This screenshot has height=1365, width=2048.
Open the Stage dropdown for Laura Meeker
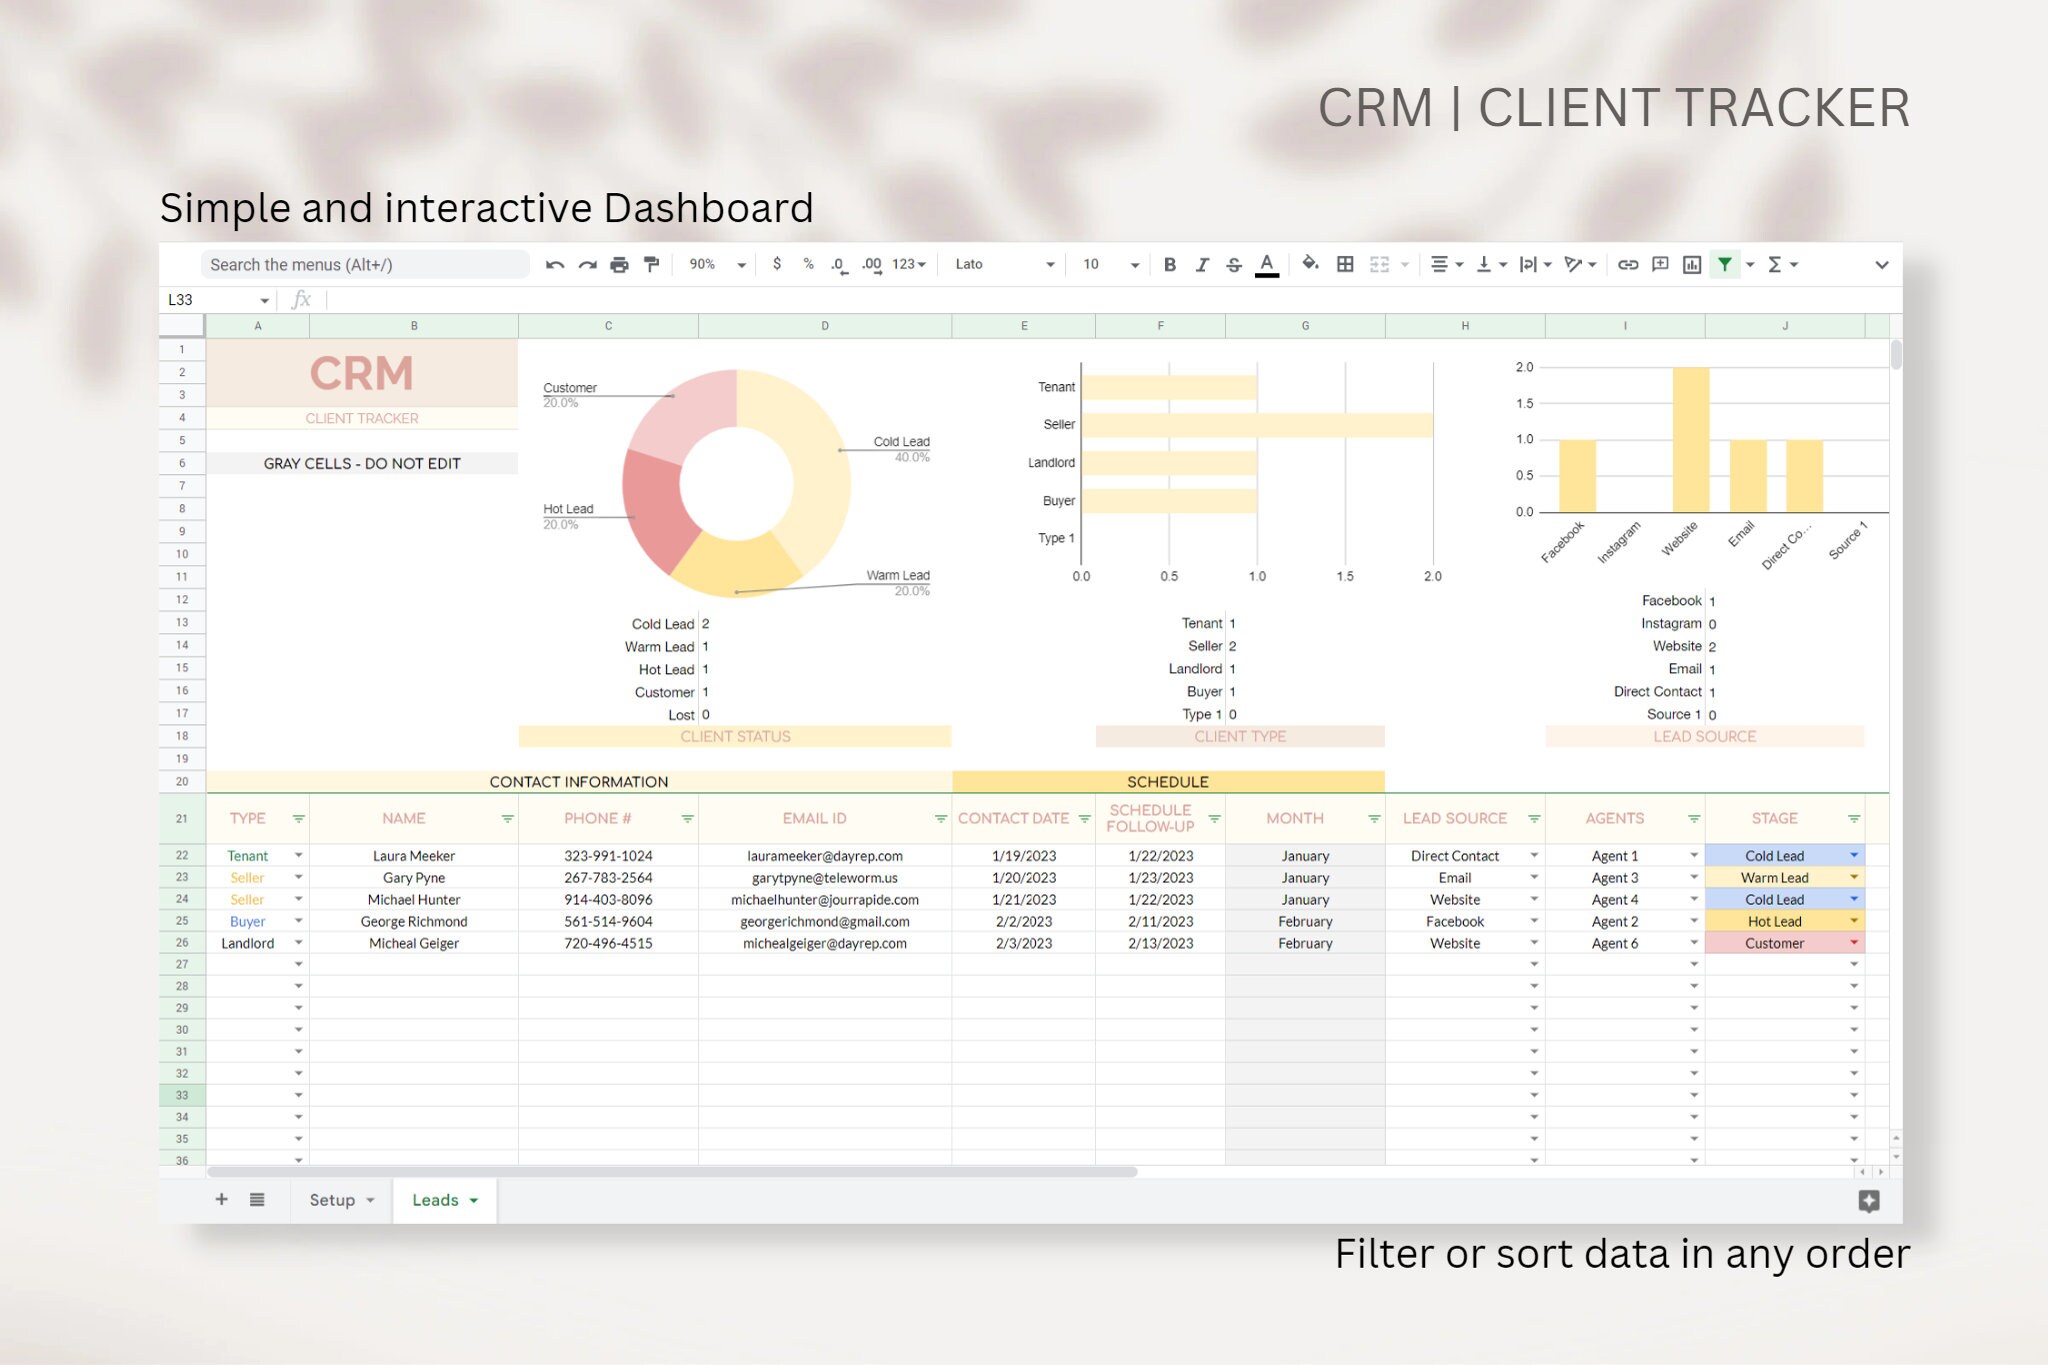click(x=1855, y=855)
